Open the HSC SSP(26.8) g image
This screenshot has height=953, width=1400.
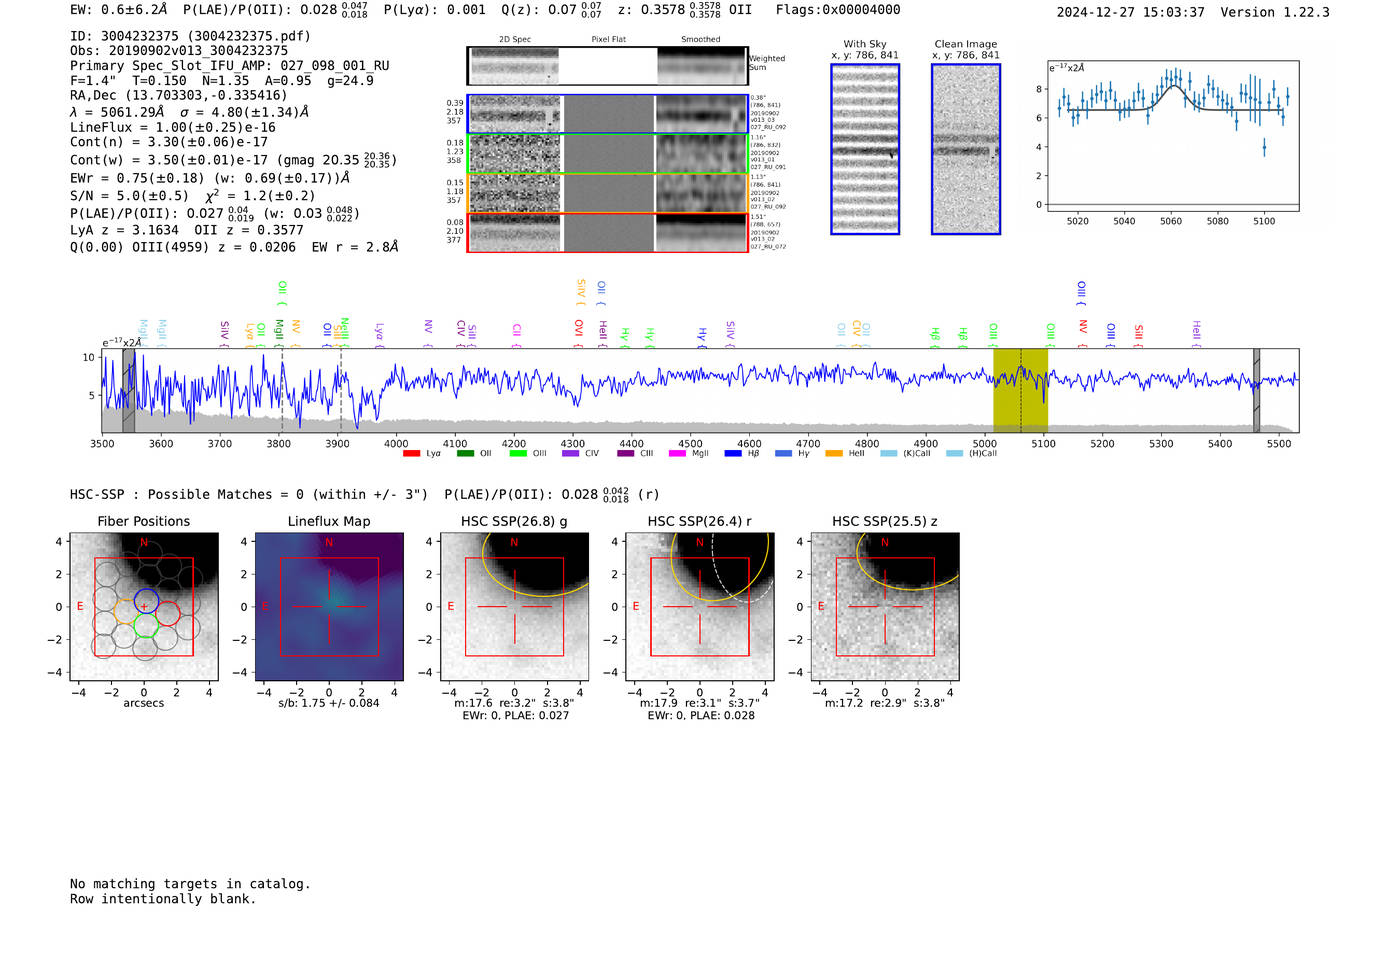point(514,607)
